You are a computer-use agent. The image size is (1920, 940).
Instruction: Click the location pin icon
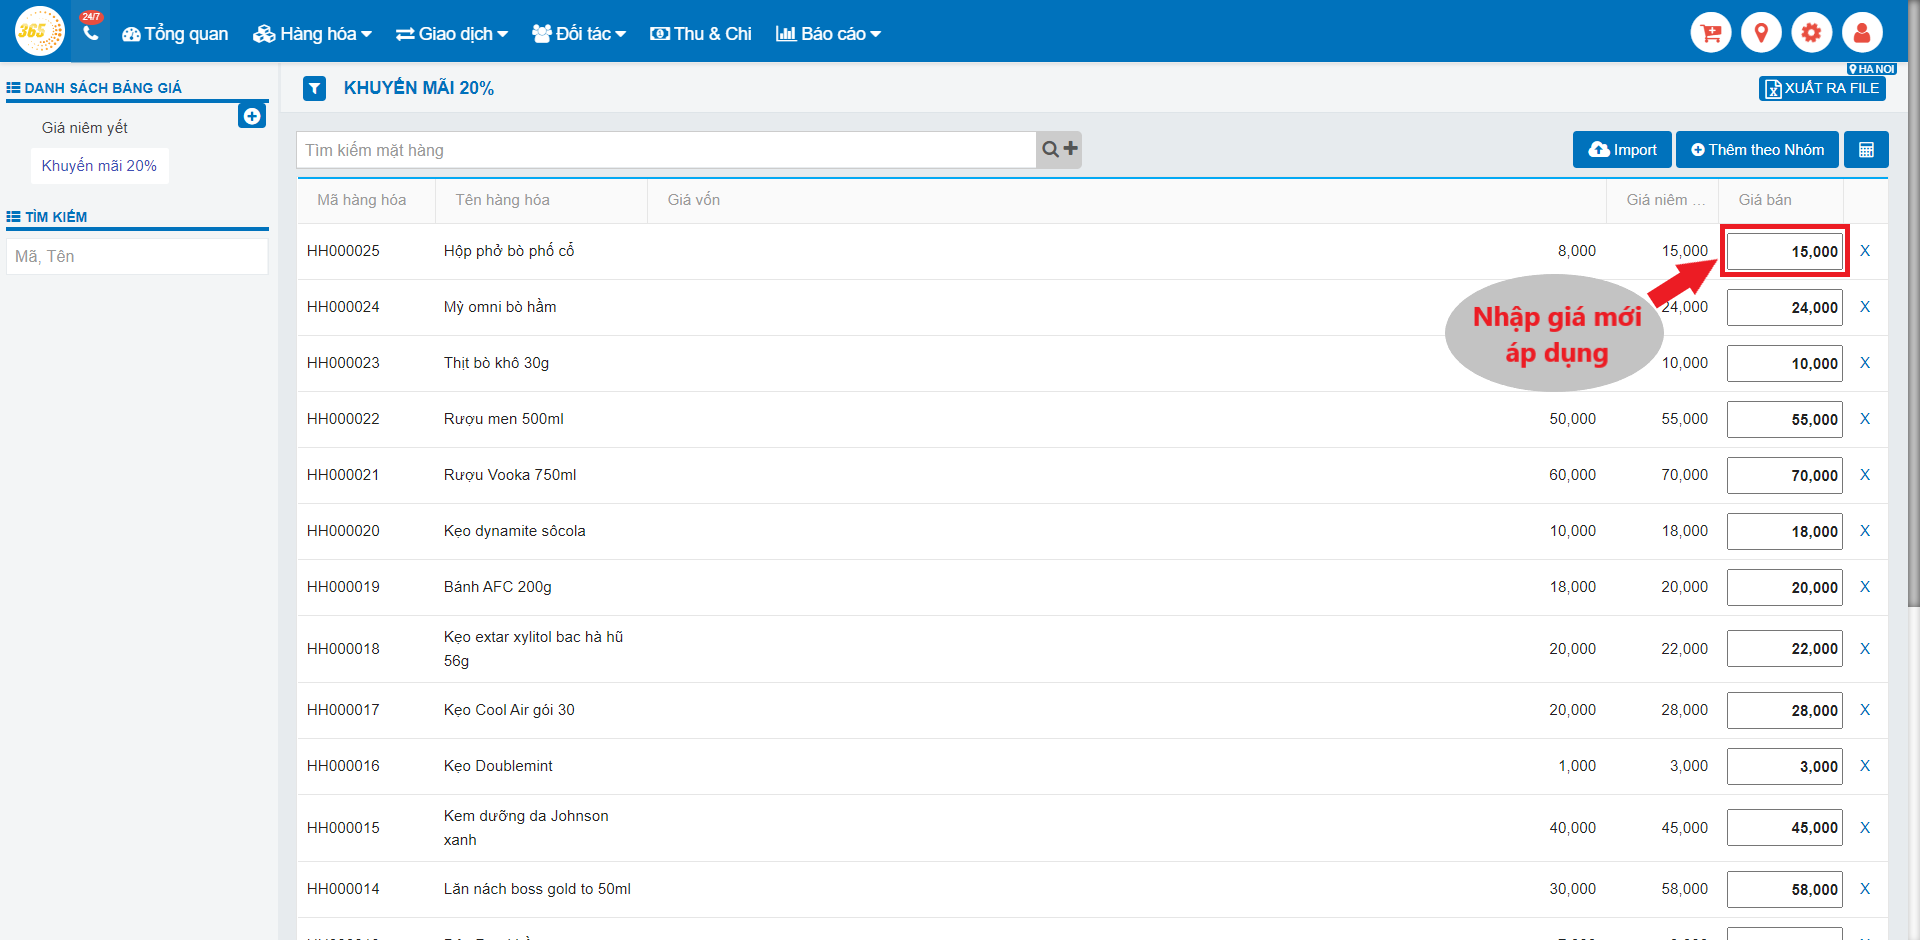coord(1761,33)
